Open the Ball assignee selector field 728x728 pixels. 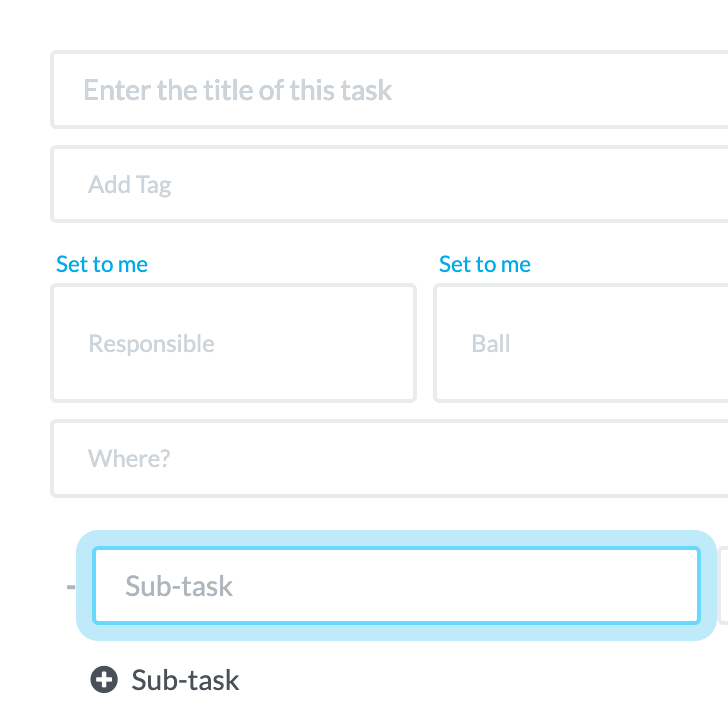[581, 343]
